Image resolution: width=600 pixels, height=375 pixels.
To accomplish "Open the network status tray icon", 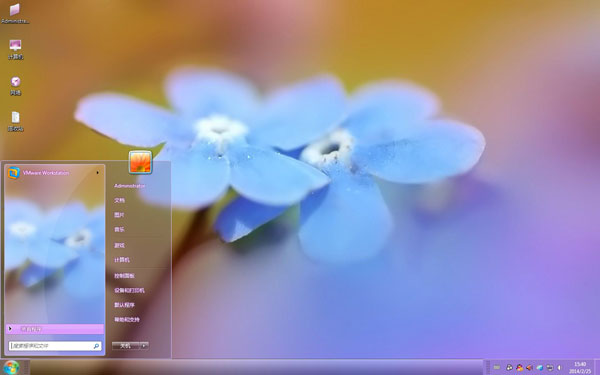I will (x=550, y=368).
